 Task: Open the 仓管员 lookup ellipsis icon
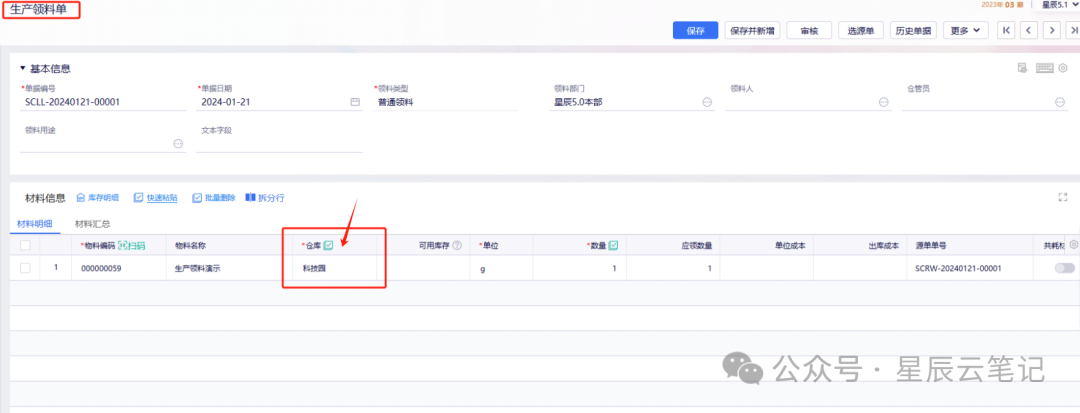1060,102
